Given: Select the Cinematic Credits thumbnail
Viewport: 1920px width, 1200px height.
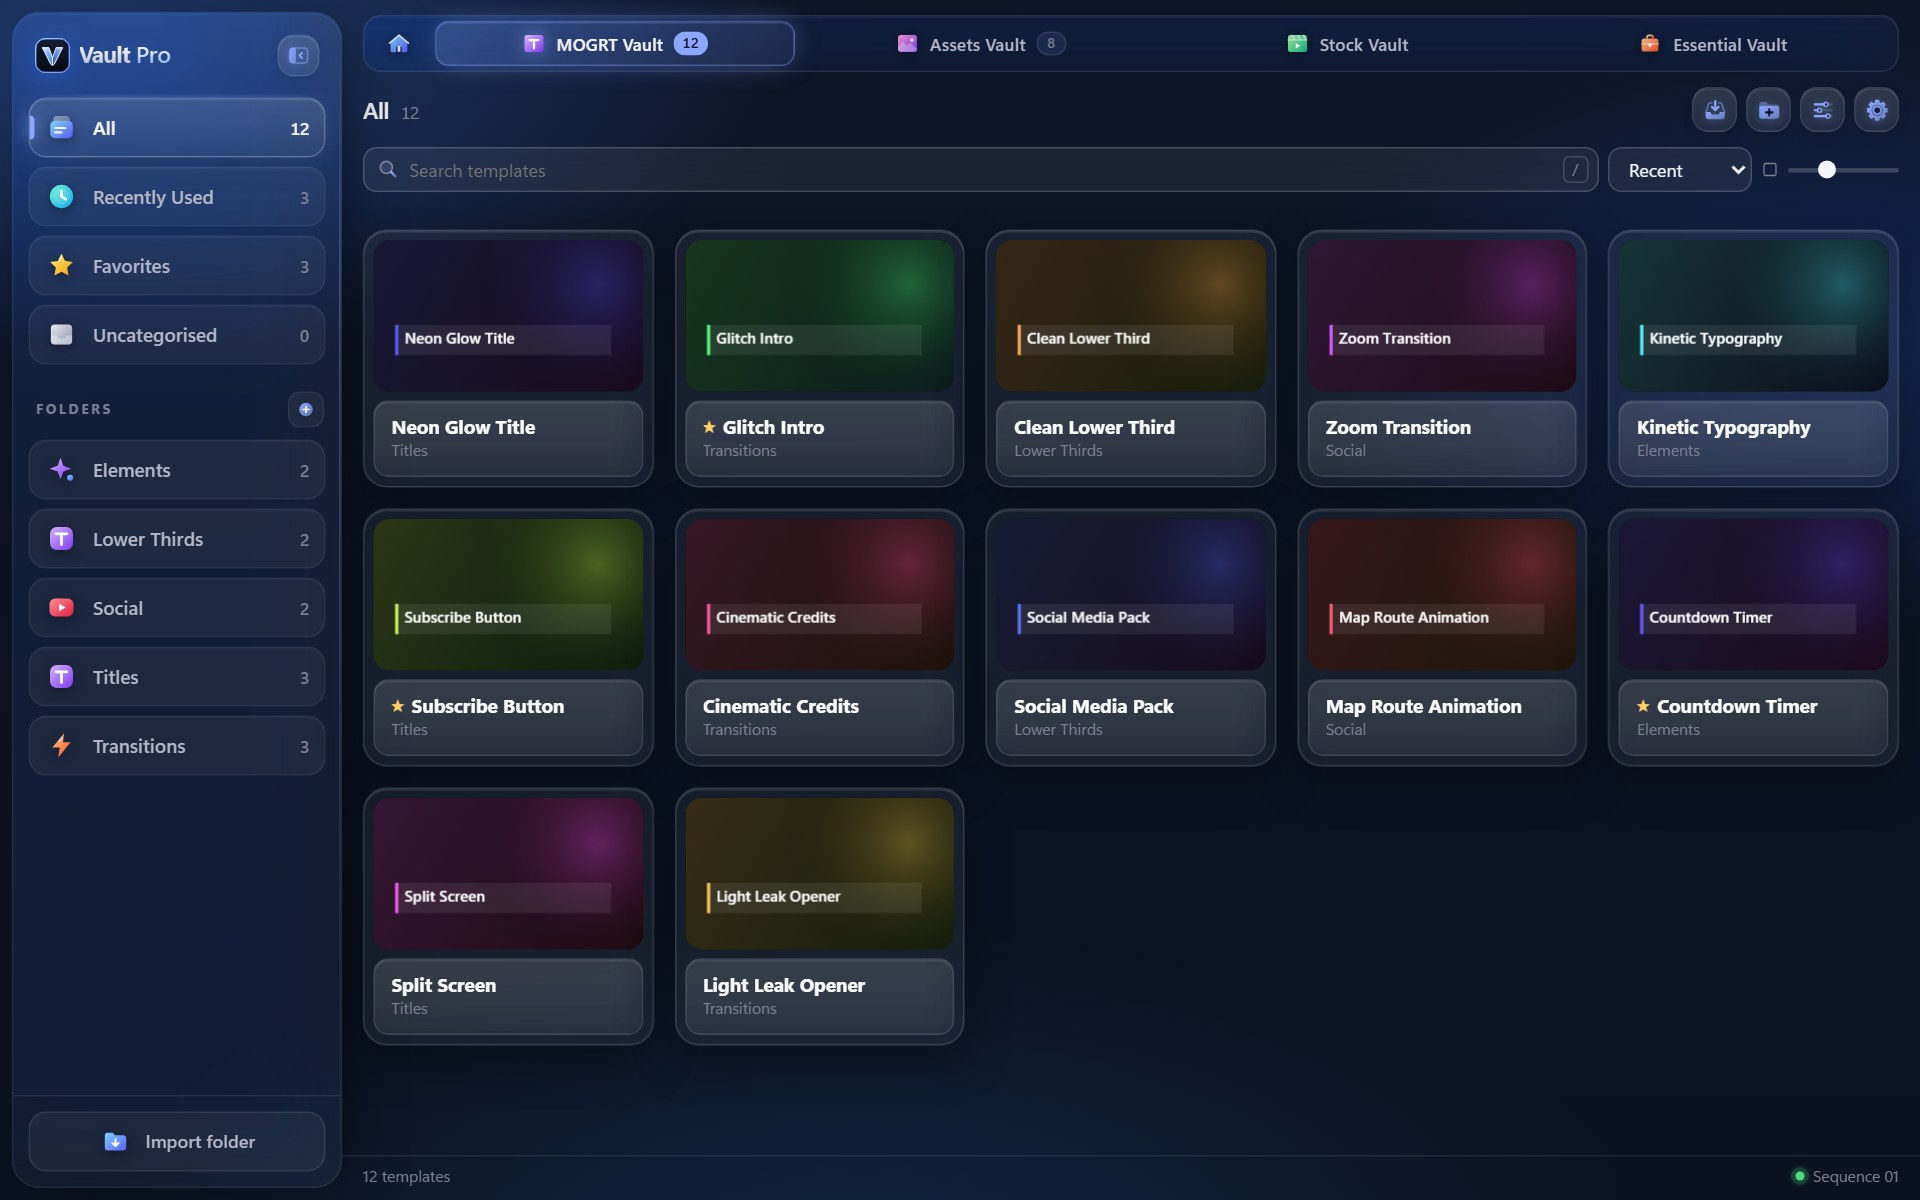Looking at the screenshot, I should tap(820, 594).
